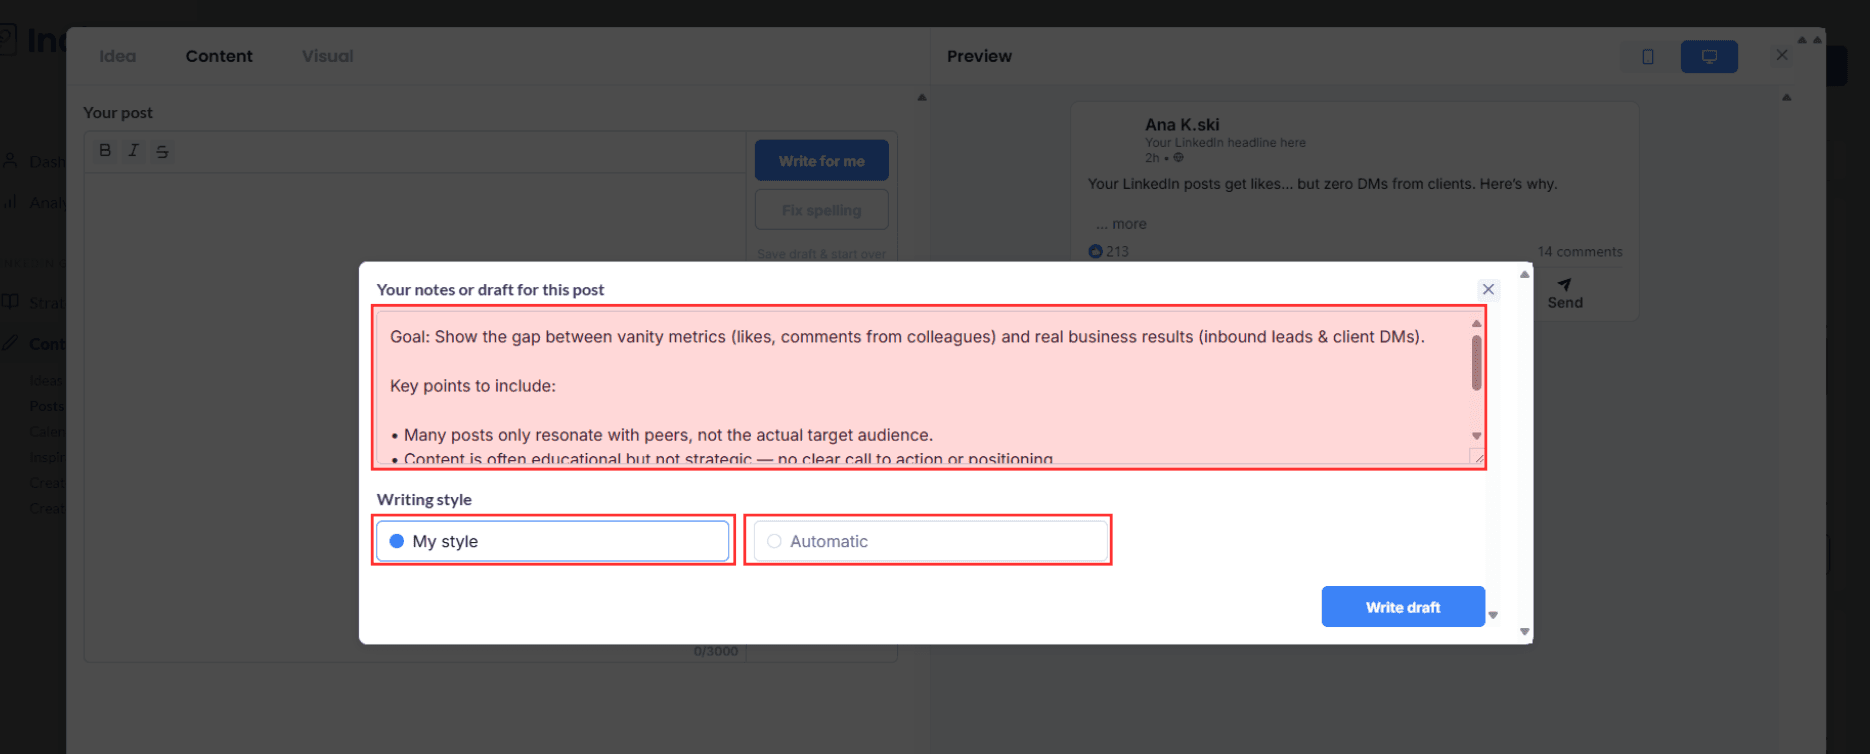Open the 14 comments link

click(x=1580, y=252)
